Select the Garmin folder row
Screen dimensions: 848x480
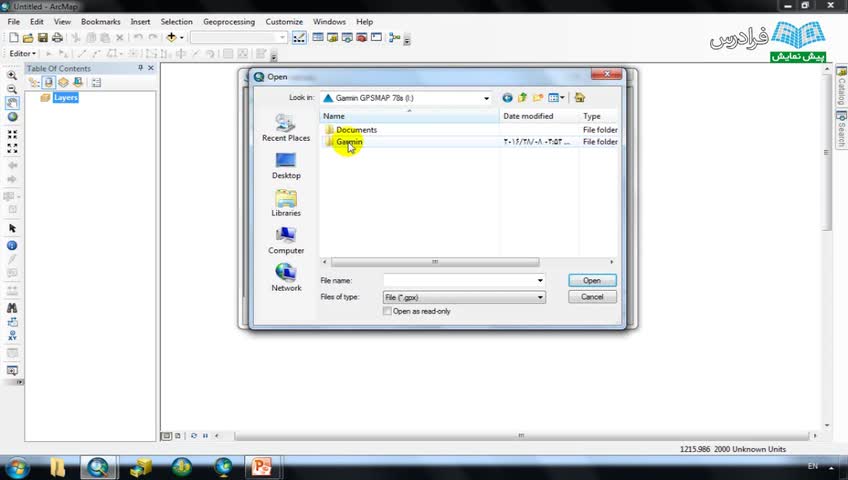(469, 142)
